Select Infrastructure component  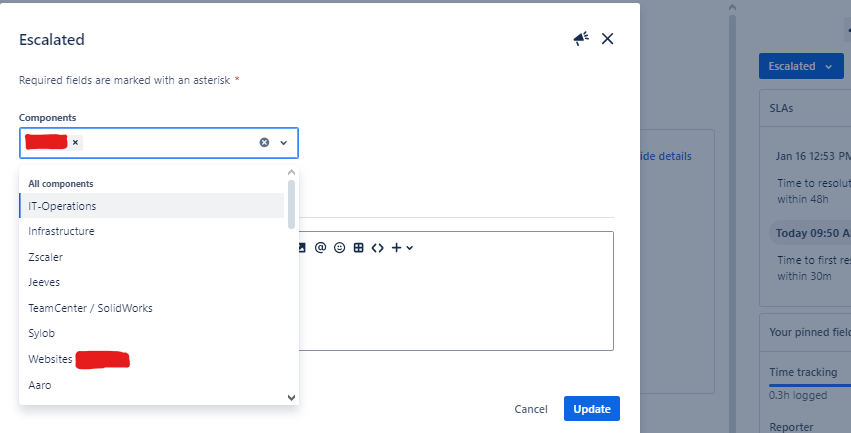151,231
